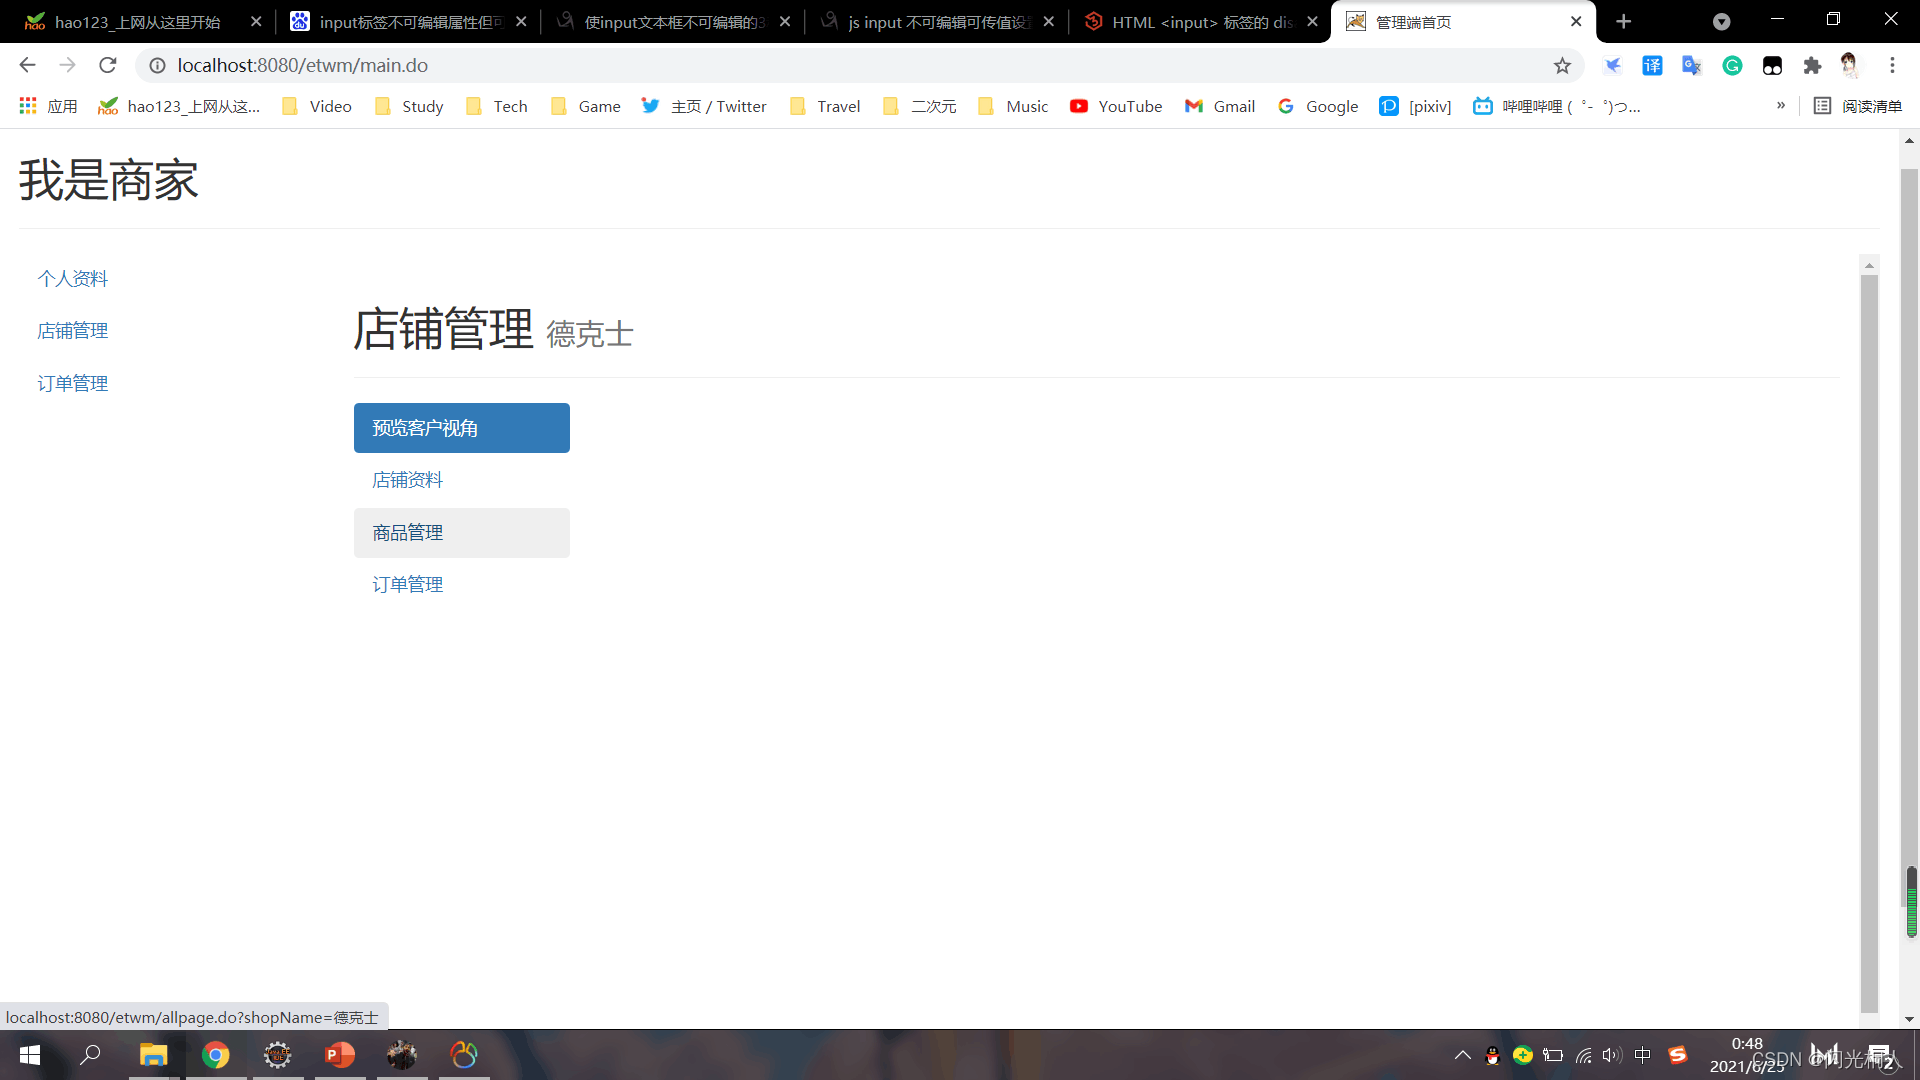Open the dark mode extension
Screen dimensions: 1920x1080
[1773, 65]
